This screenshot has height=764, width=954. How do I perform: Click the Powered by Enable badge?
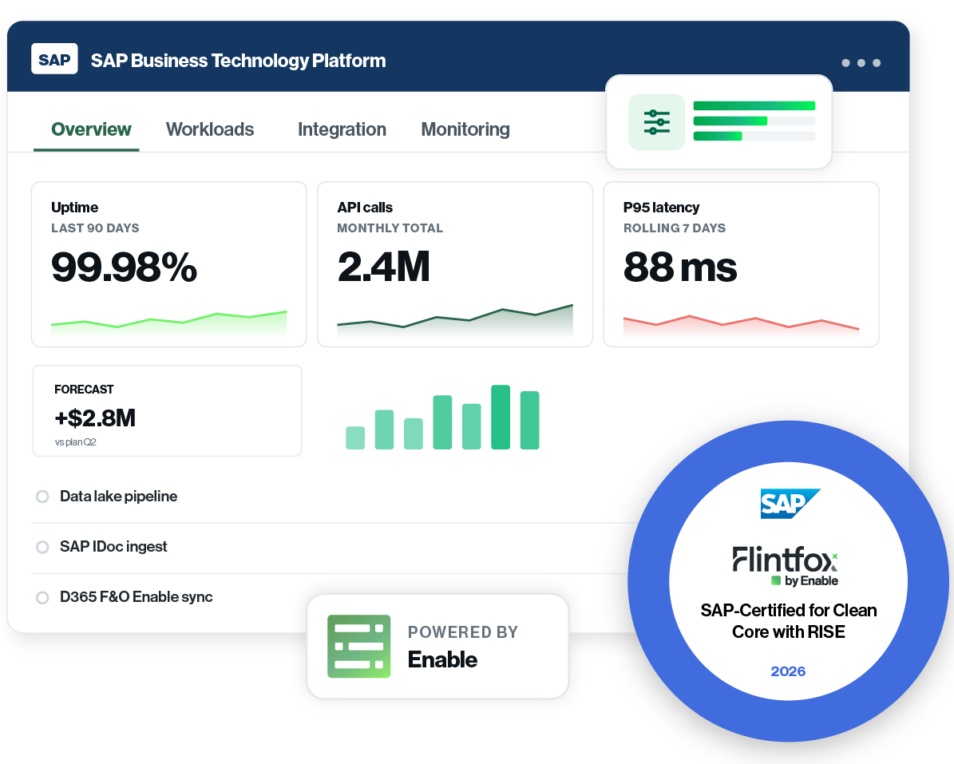click(x=438, y=646)
